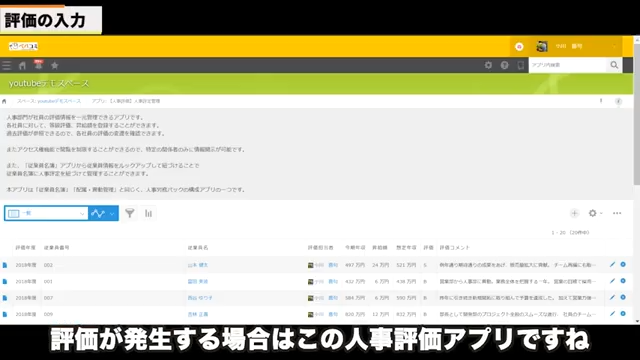
Task: Sort by 評価コメント column header
Action: [x=455, y=248]
